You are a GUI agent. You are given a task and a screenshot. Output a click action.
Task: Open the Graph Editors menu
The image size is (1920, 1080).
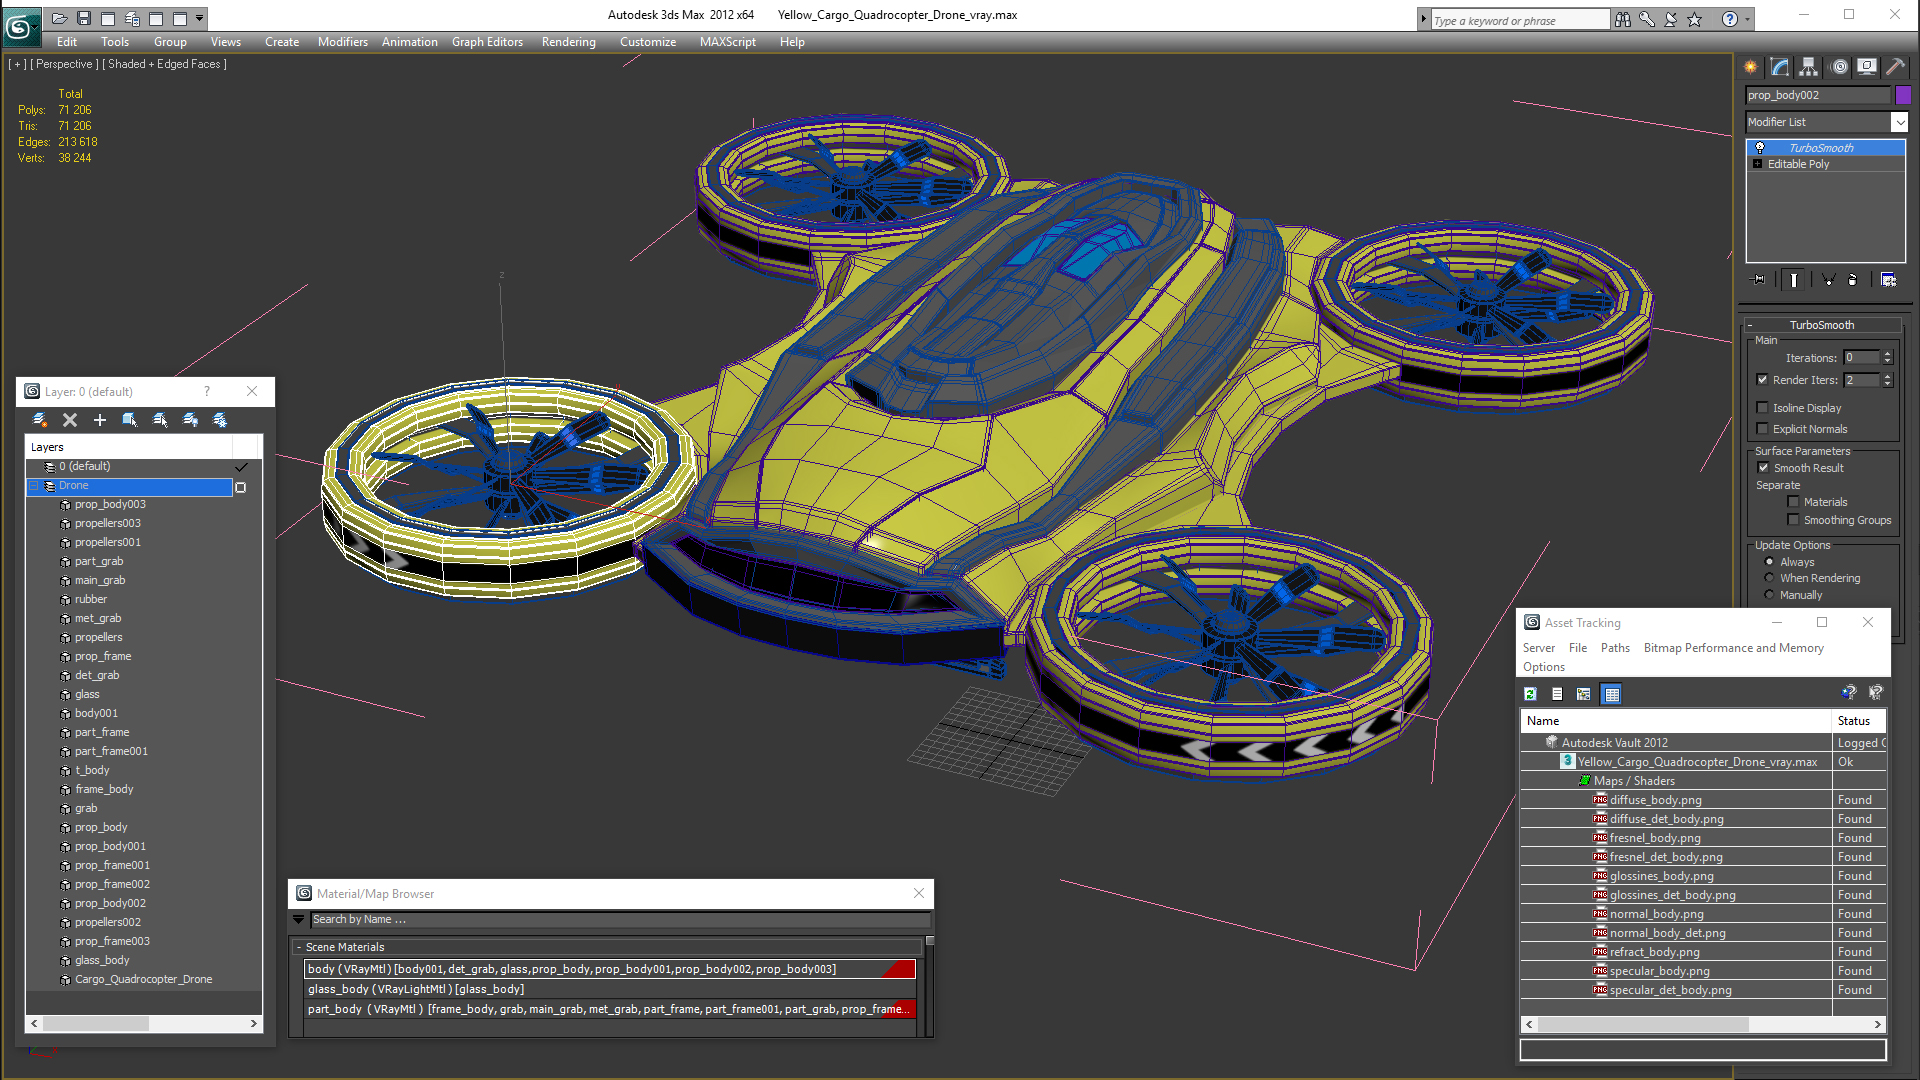[487, 42]
